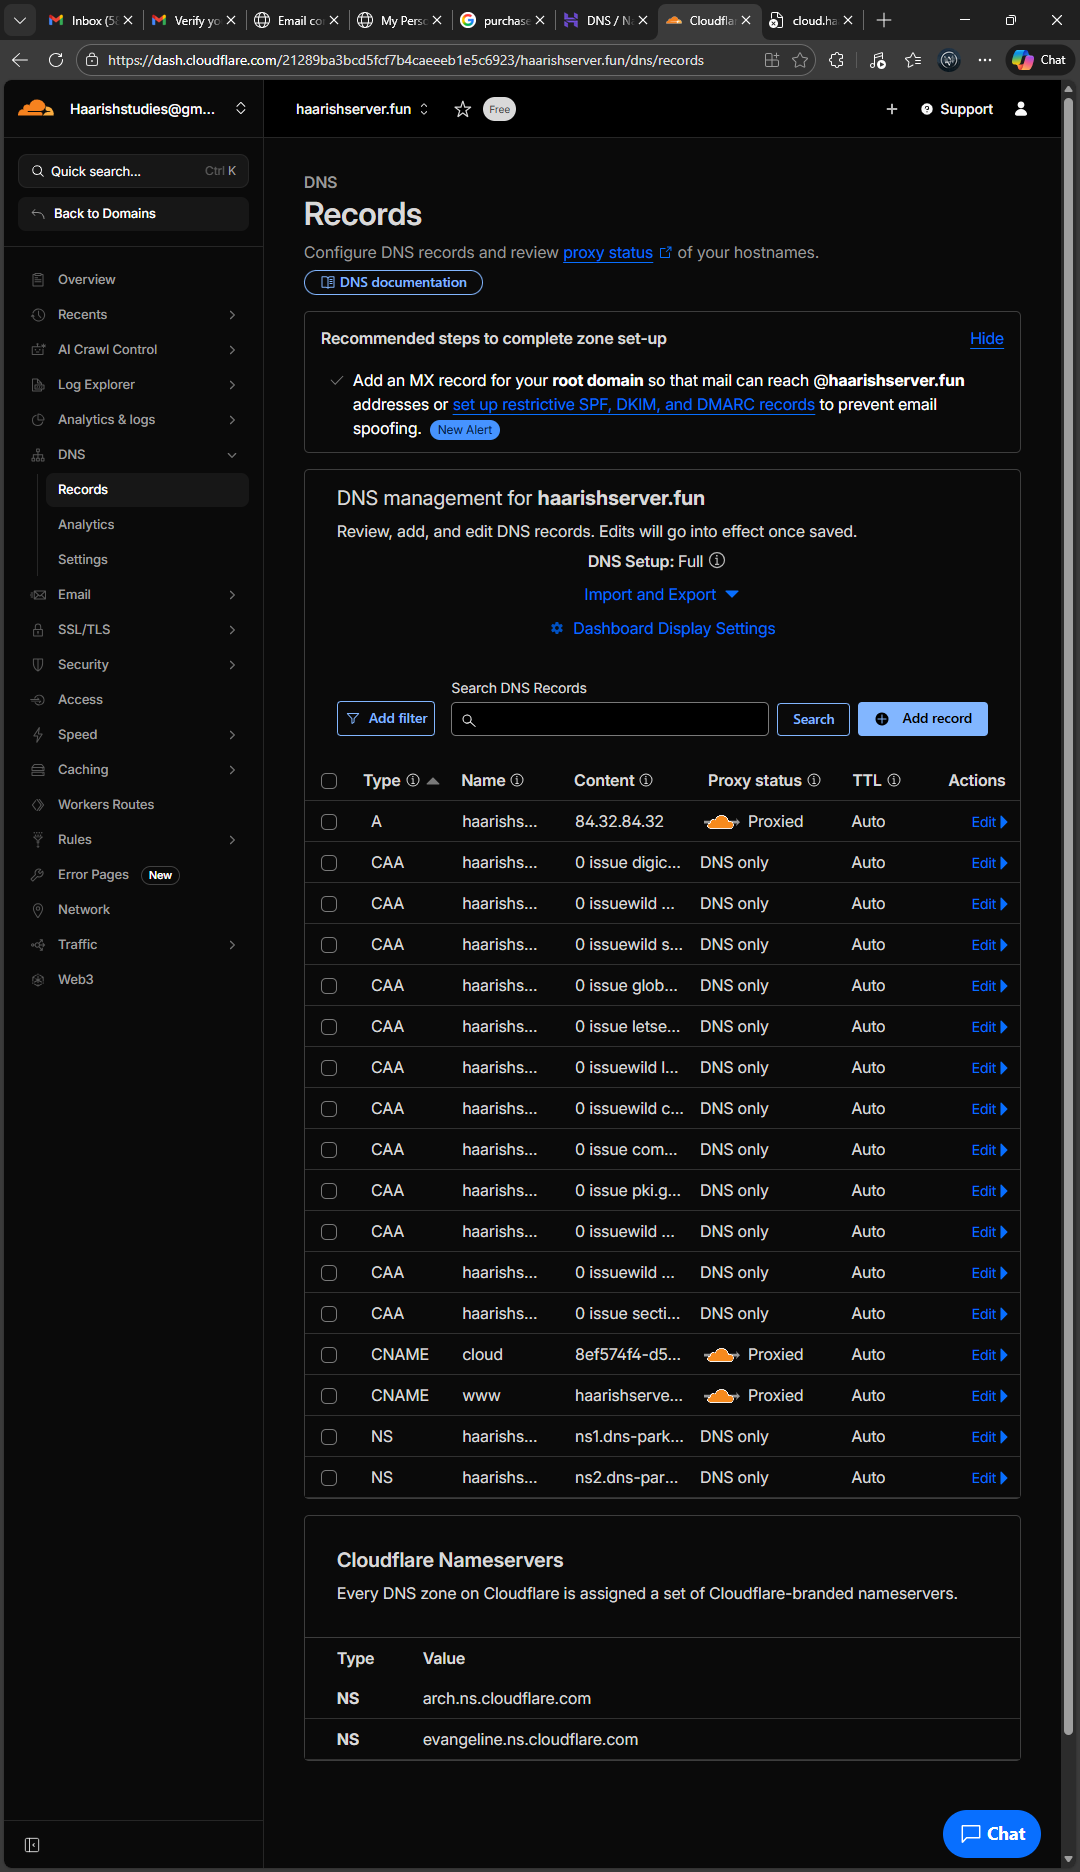This screenshot has width=1080, height=1872.
Task: Refresh the browser page
Action: pyautogui.click(x=56, y=60)
